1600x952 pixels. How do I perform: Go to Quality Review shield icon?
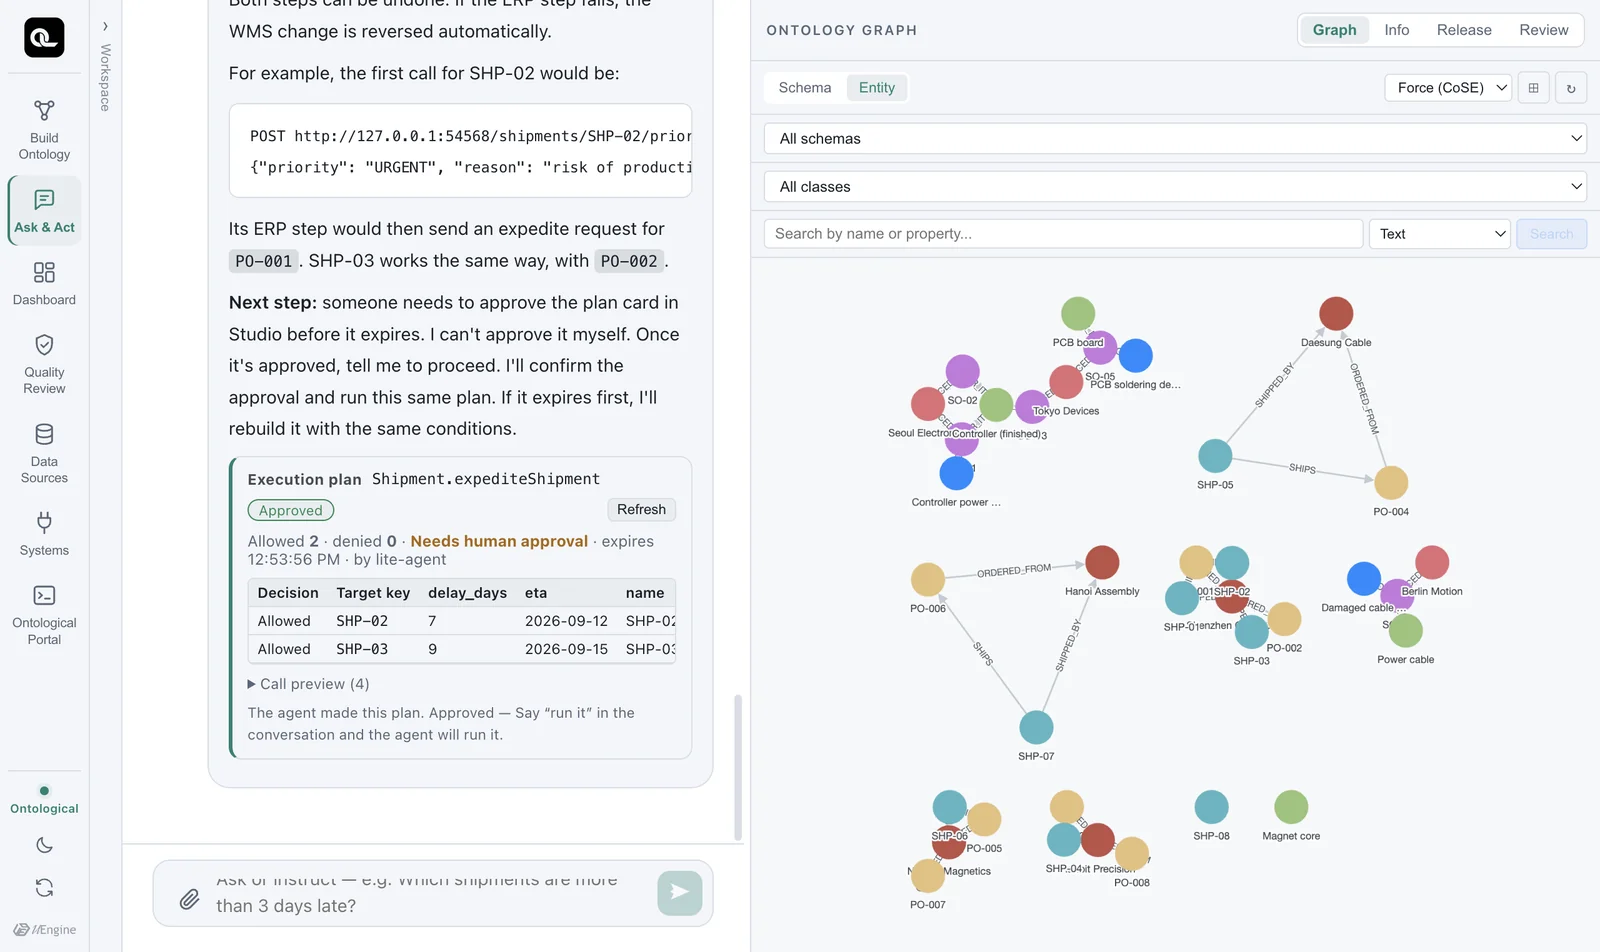44,345
